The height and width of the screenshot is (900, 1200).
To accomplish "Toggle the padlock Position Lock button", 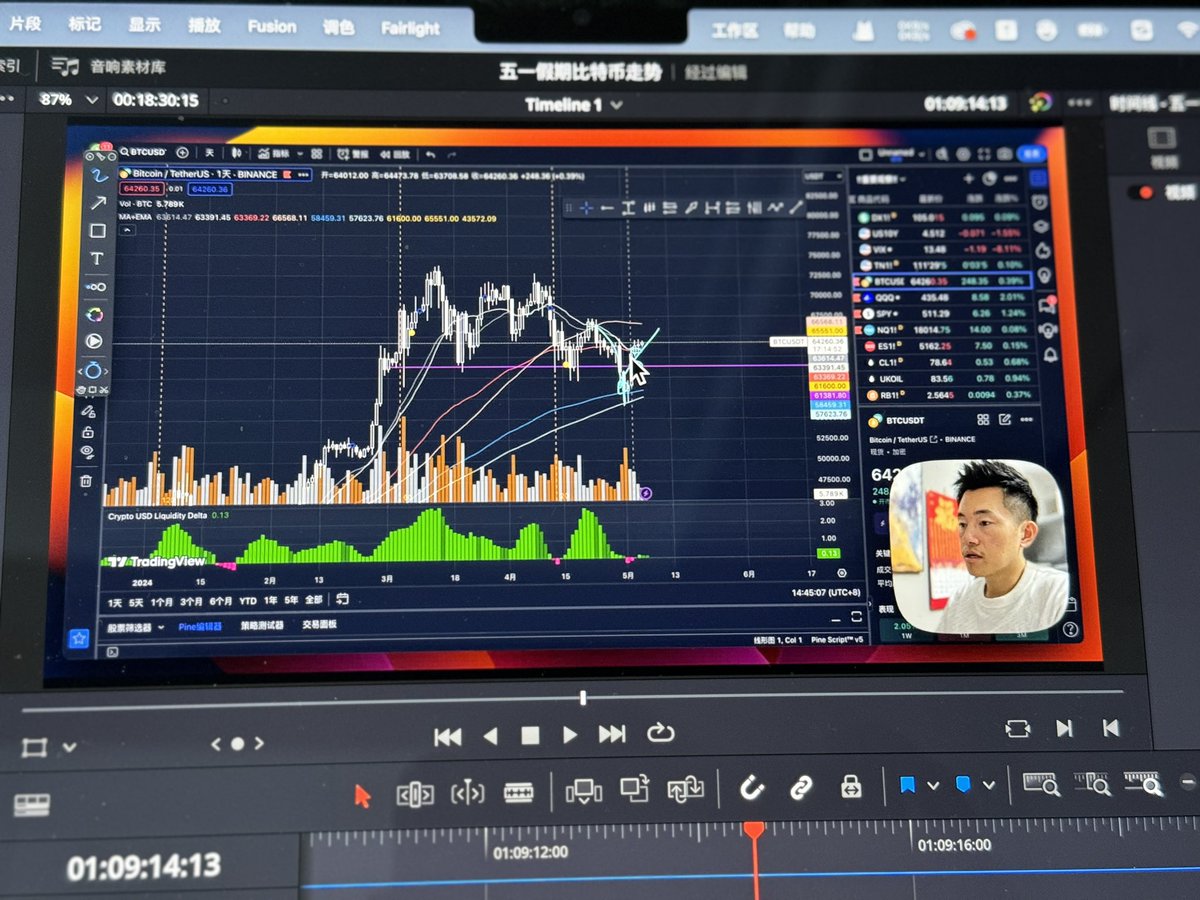I will point(851,786).
